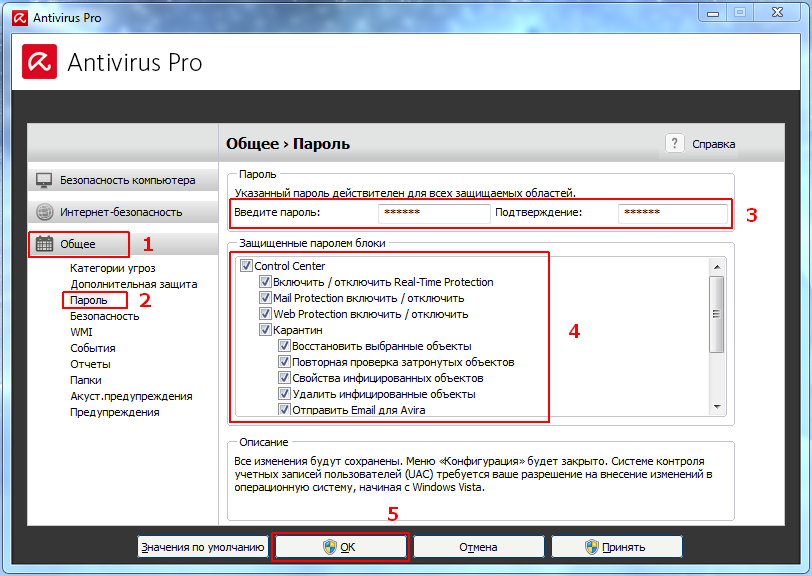Click the protected blocks list scrollbar thumb
This screenshot has width=812, height=576.
pyautogui.click(x=717, y=314)
